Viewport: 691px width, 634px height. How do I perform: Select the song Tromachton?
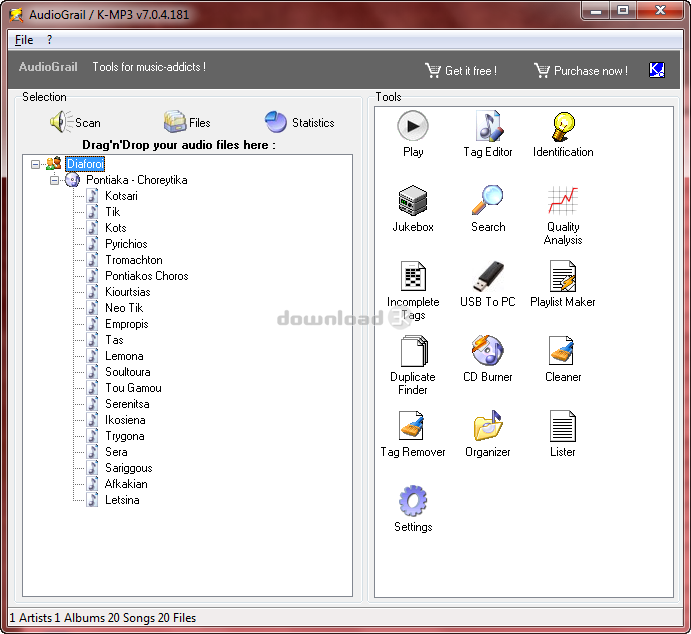point(134,260)
